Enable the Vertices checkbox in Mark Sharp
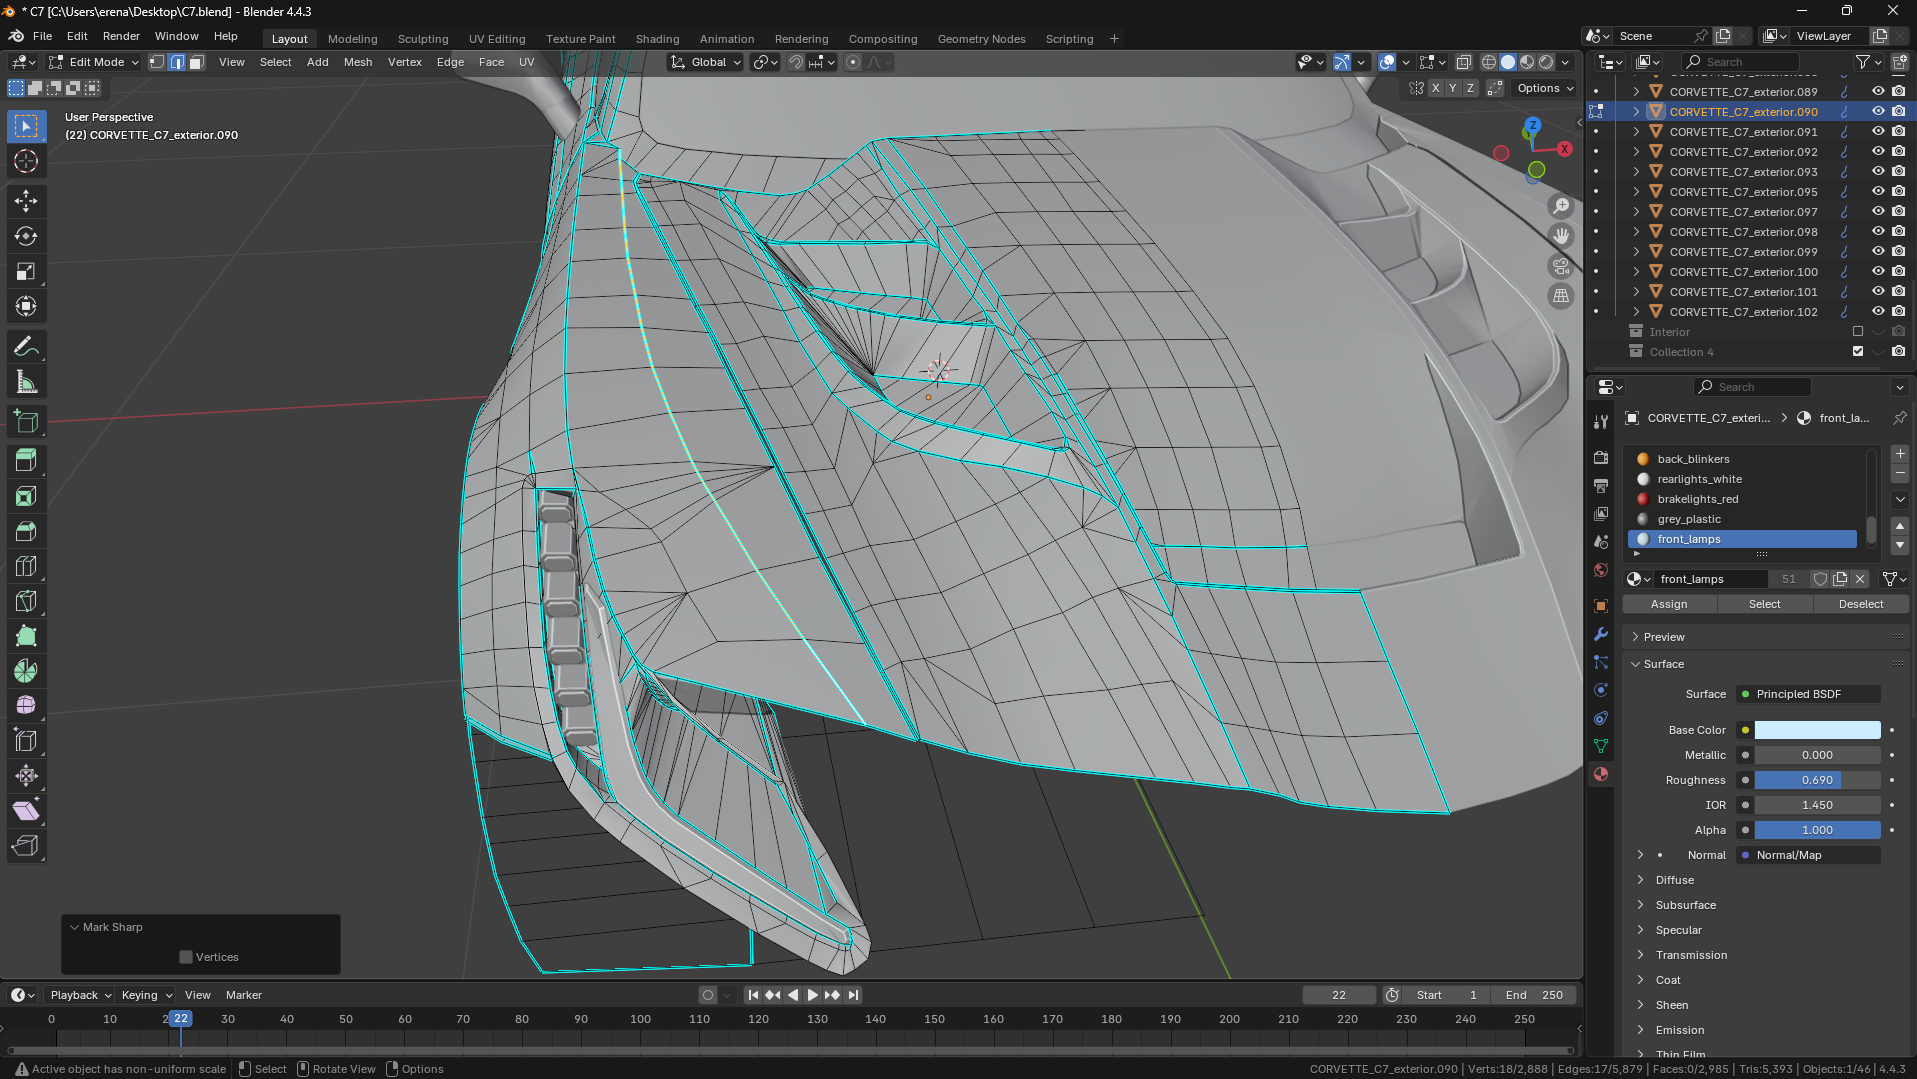 pyautogui.click(x=186, y=957)
